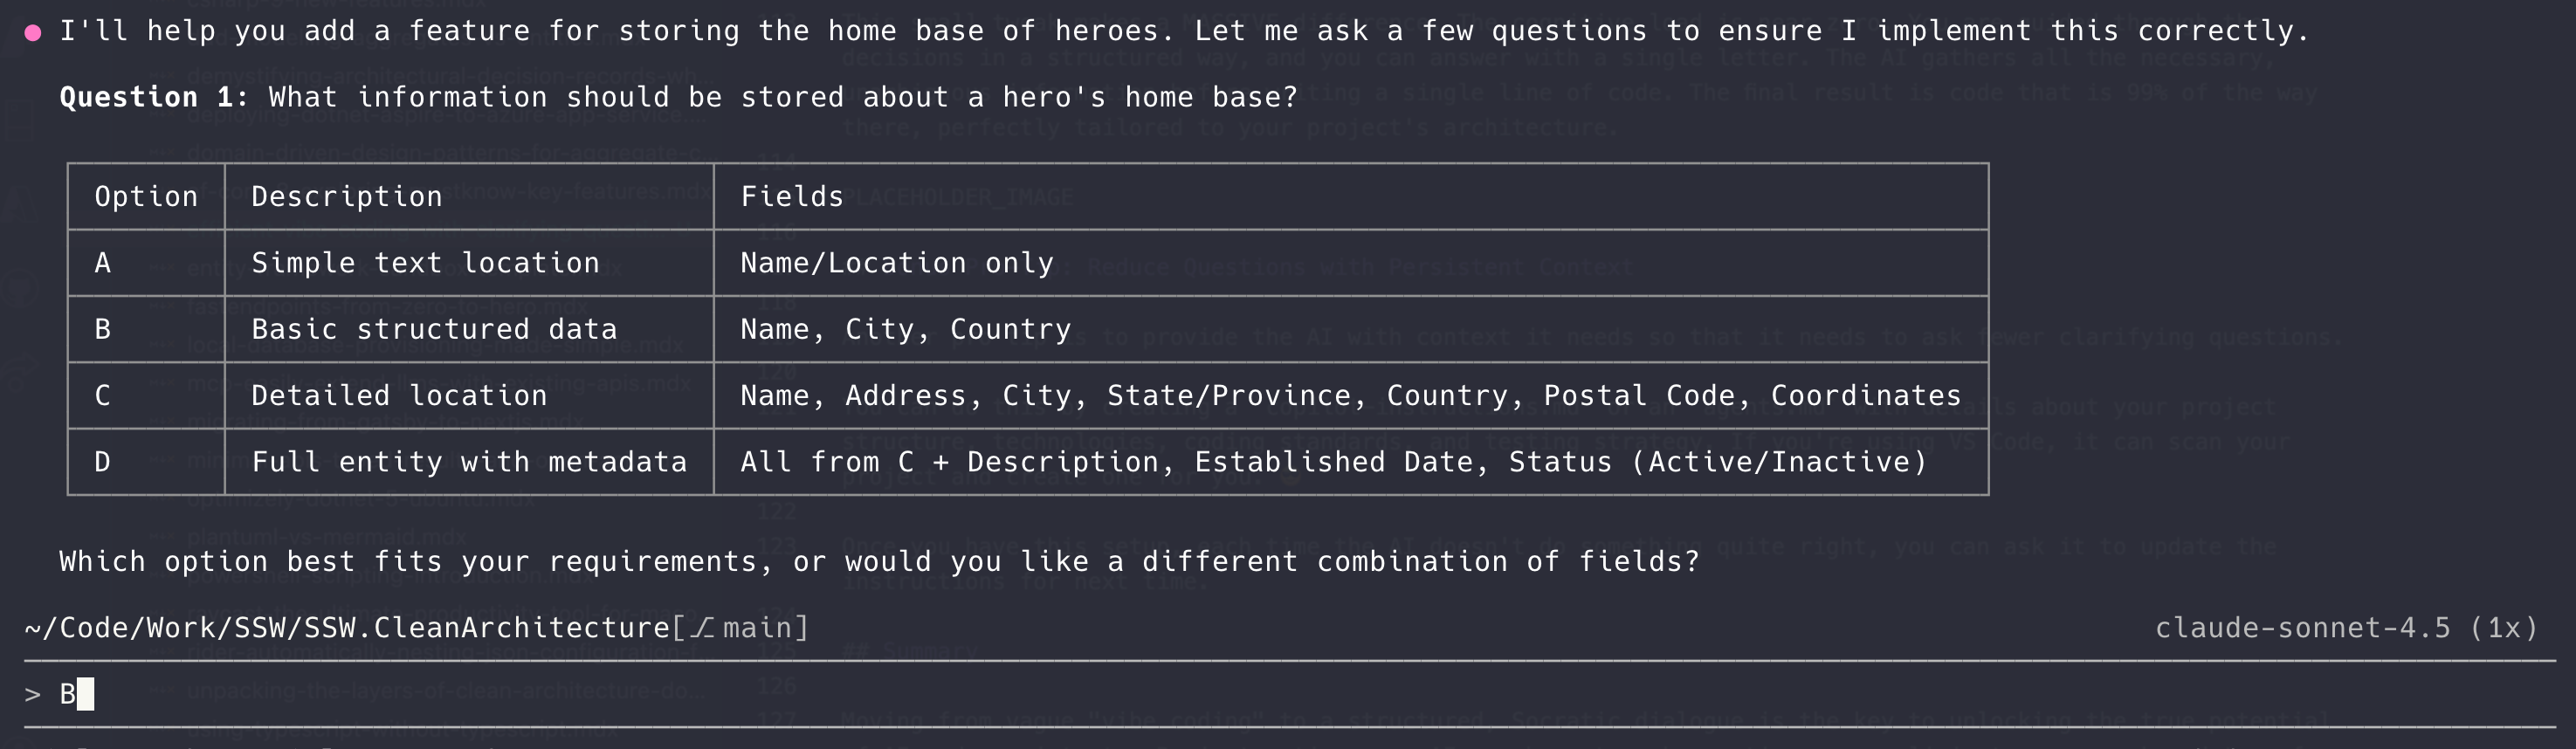
Task: Click the Fields column header
Action: [x=791, y=197]
